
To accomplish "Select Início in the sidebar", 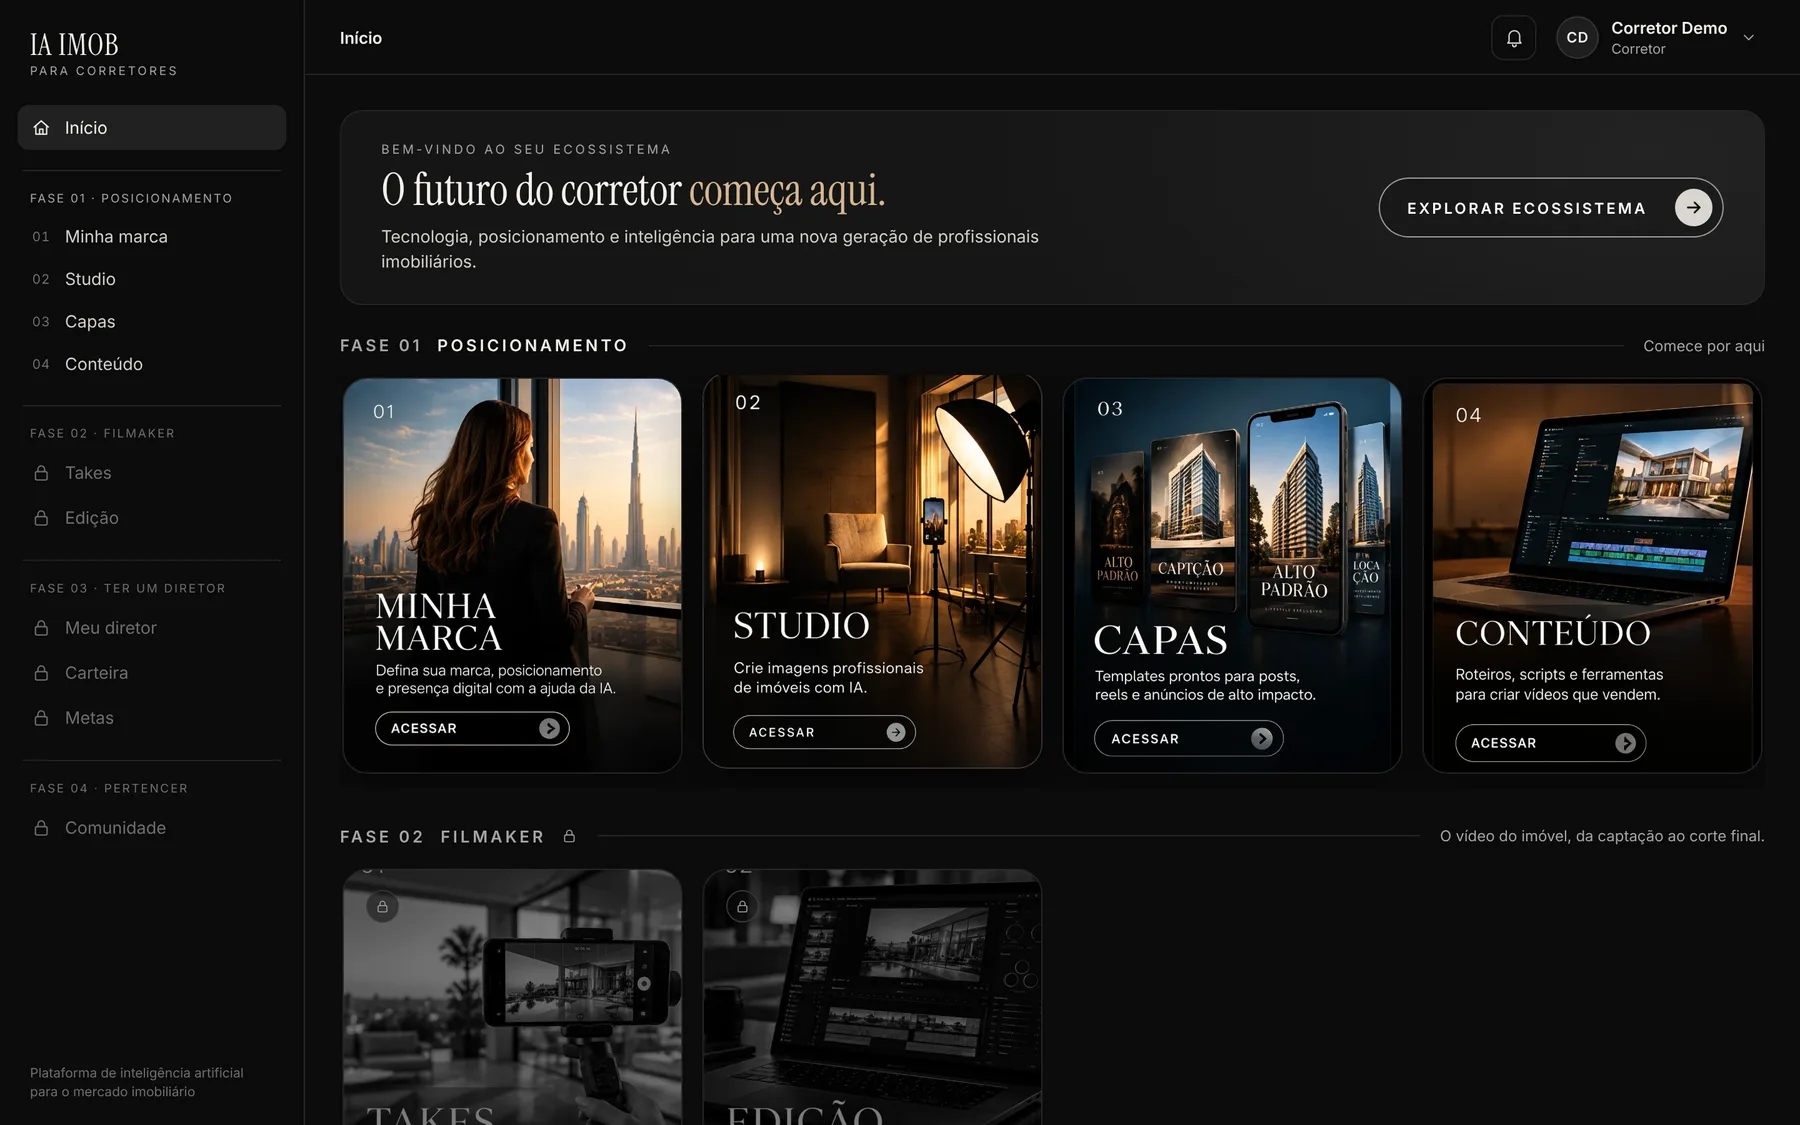I will [x=152, y=128].
